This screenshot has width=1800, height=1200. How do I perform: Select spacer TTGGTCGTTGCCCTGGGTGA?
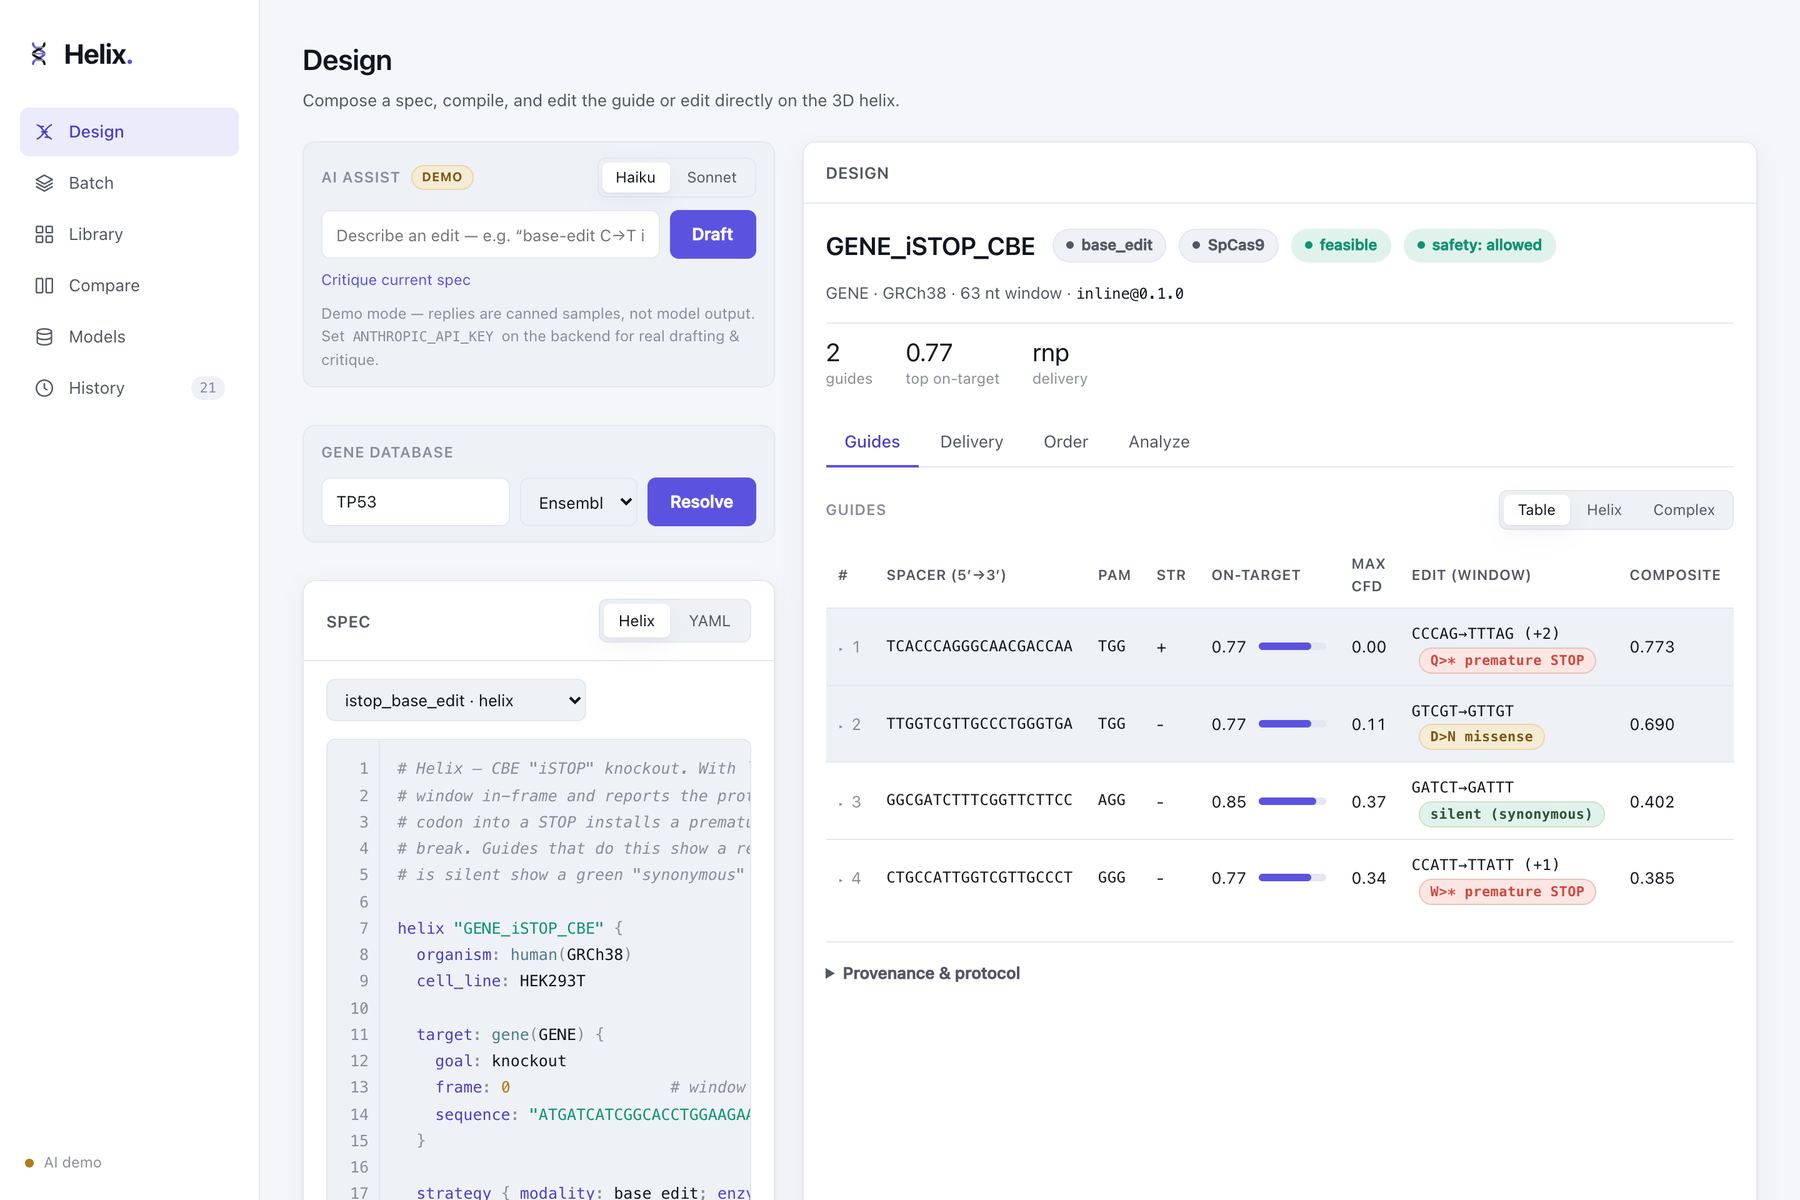(979, 724)
